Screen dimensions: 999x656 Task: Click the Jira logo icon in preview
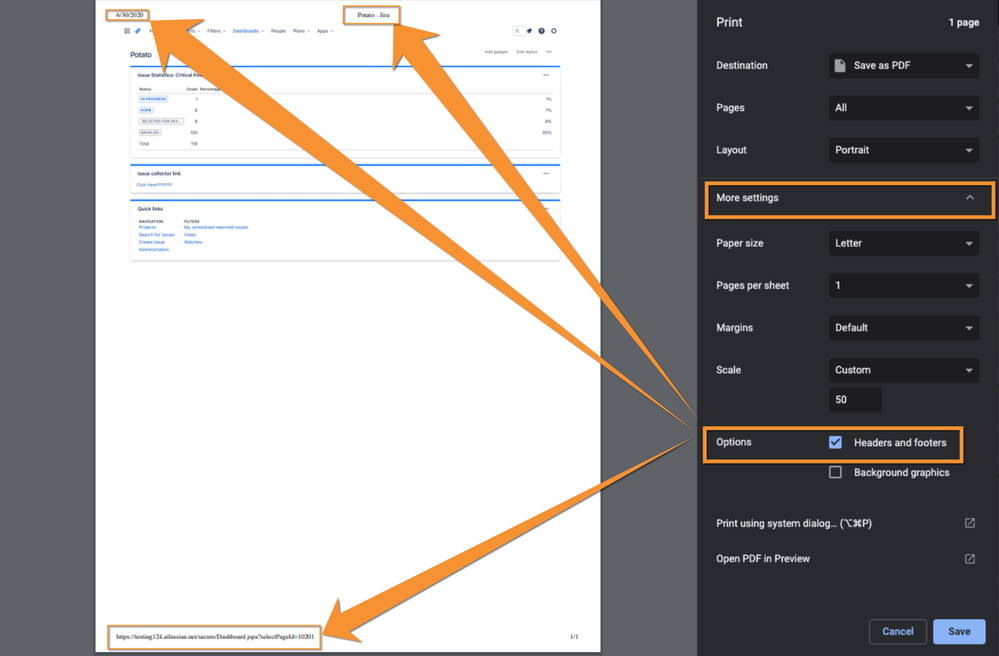138,31
